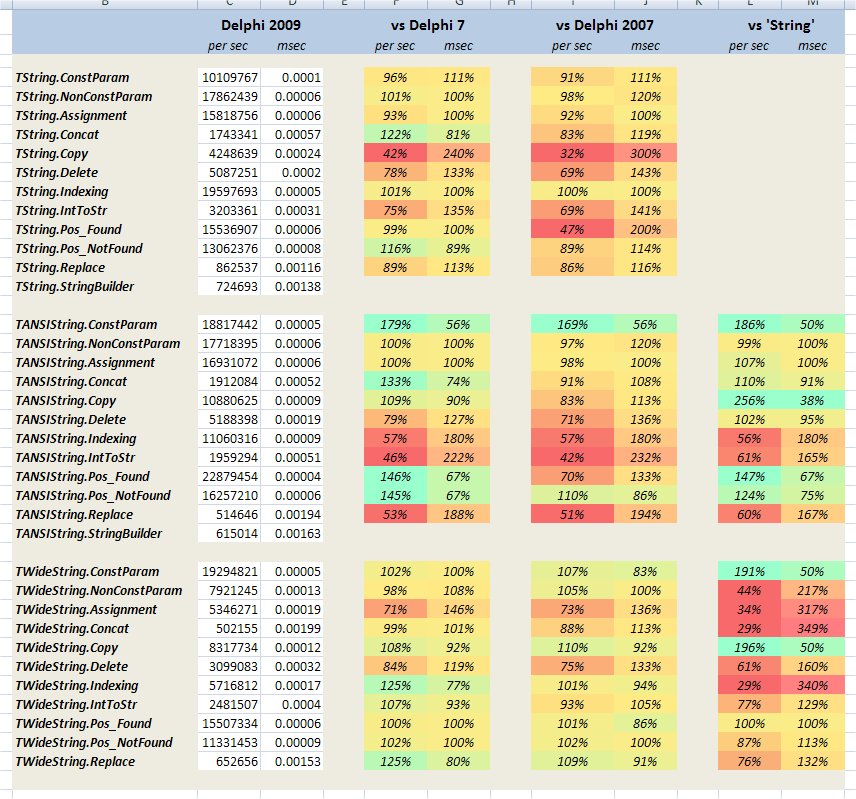Click the cell containing 10109767
Screen dimensions: 856x799
(x=229, y=77)
